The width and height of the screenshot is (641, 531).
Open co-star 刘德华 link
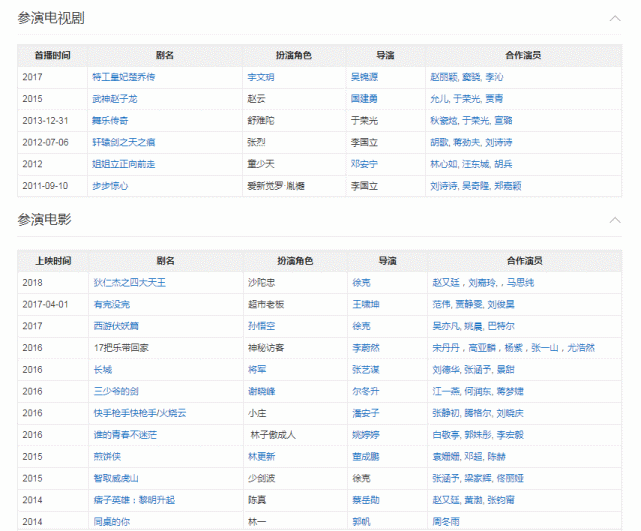click(446, 370)
